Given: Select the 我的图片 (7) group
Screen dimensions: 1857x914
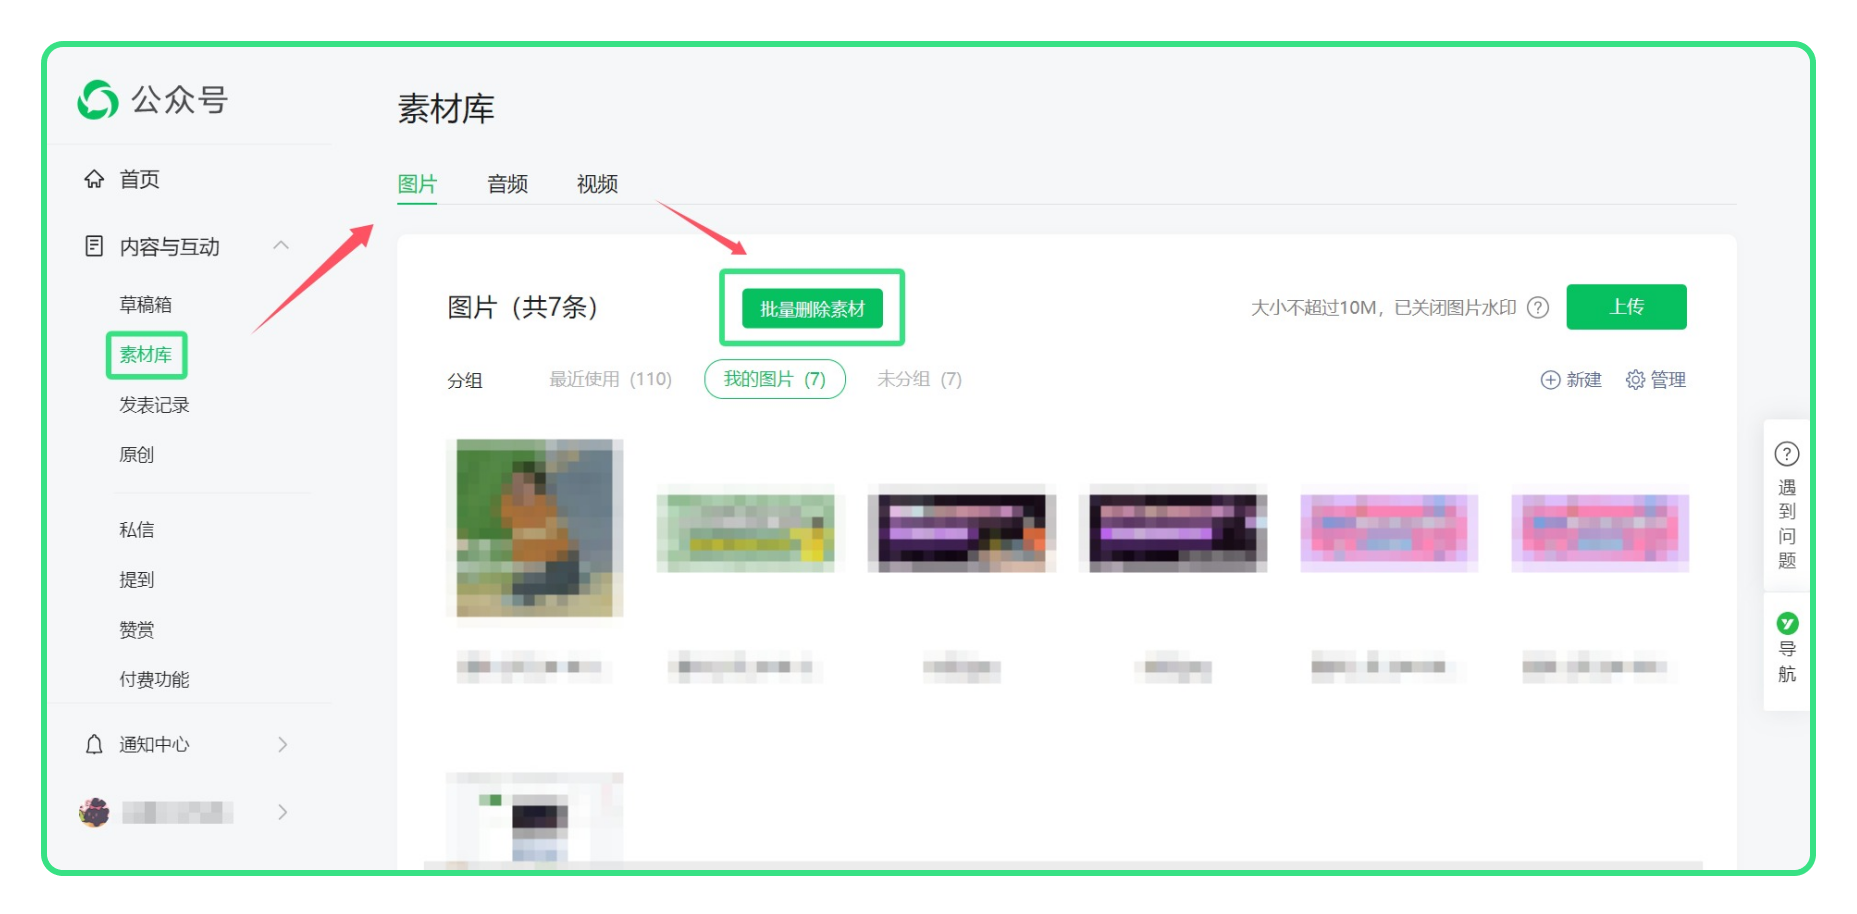Looking at the screenshot, I should coord(775,379).
